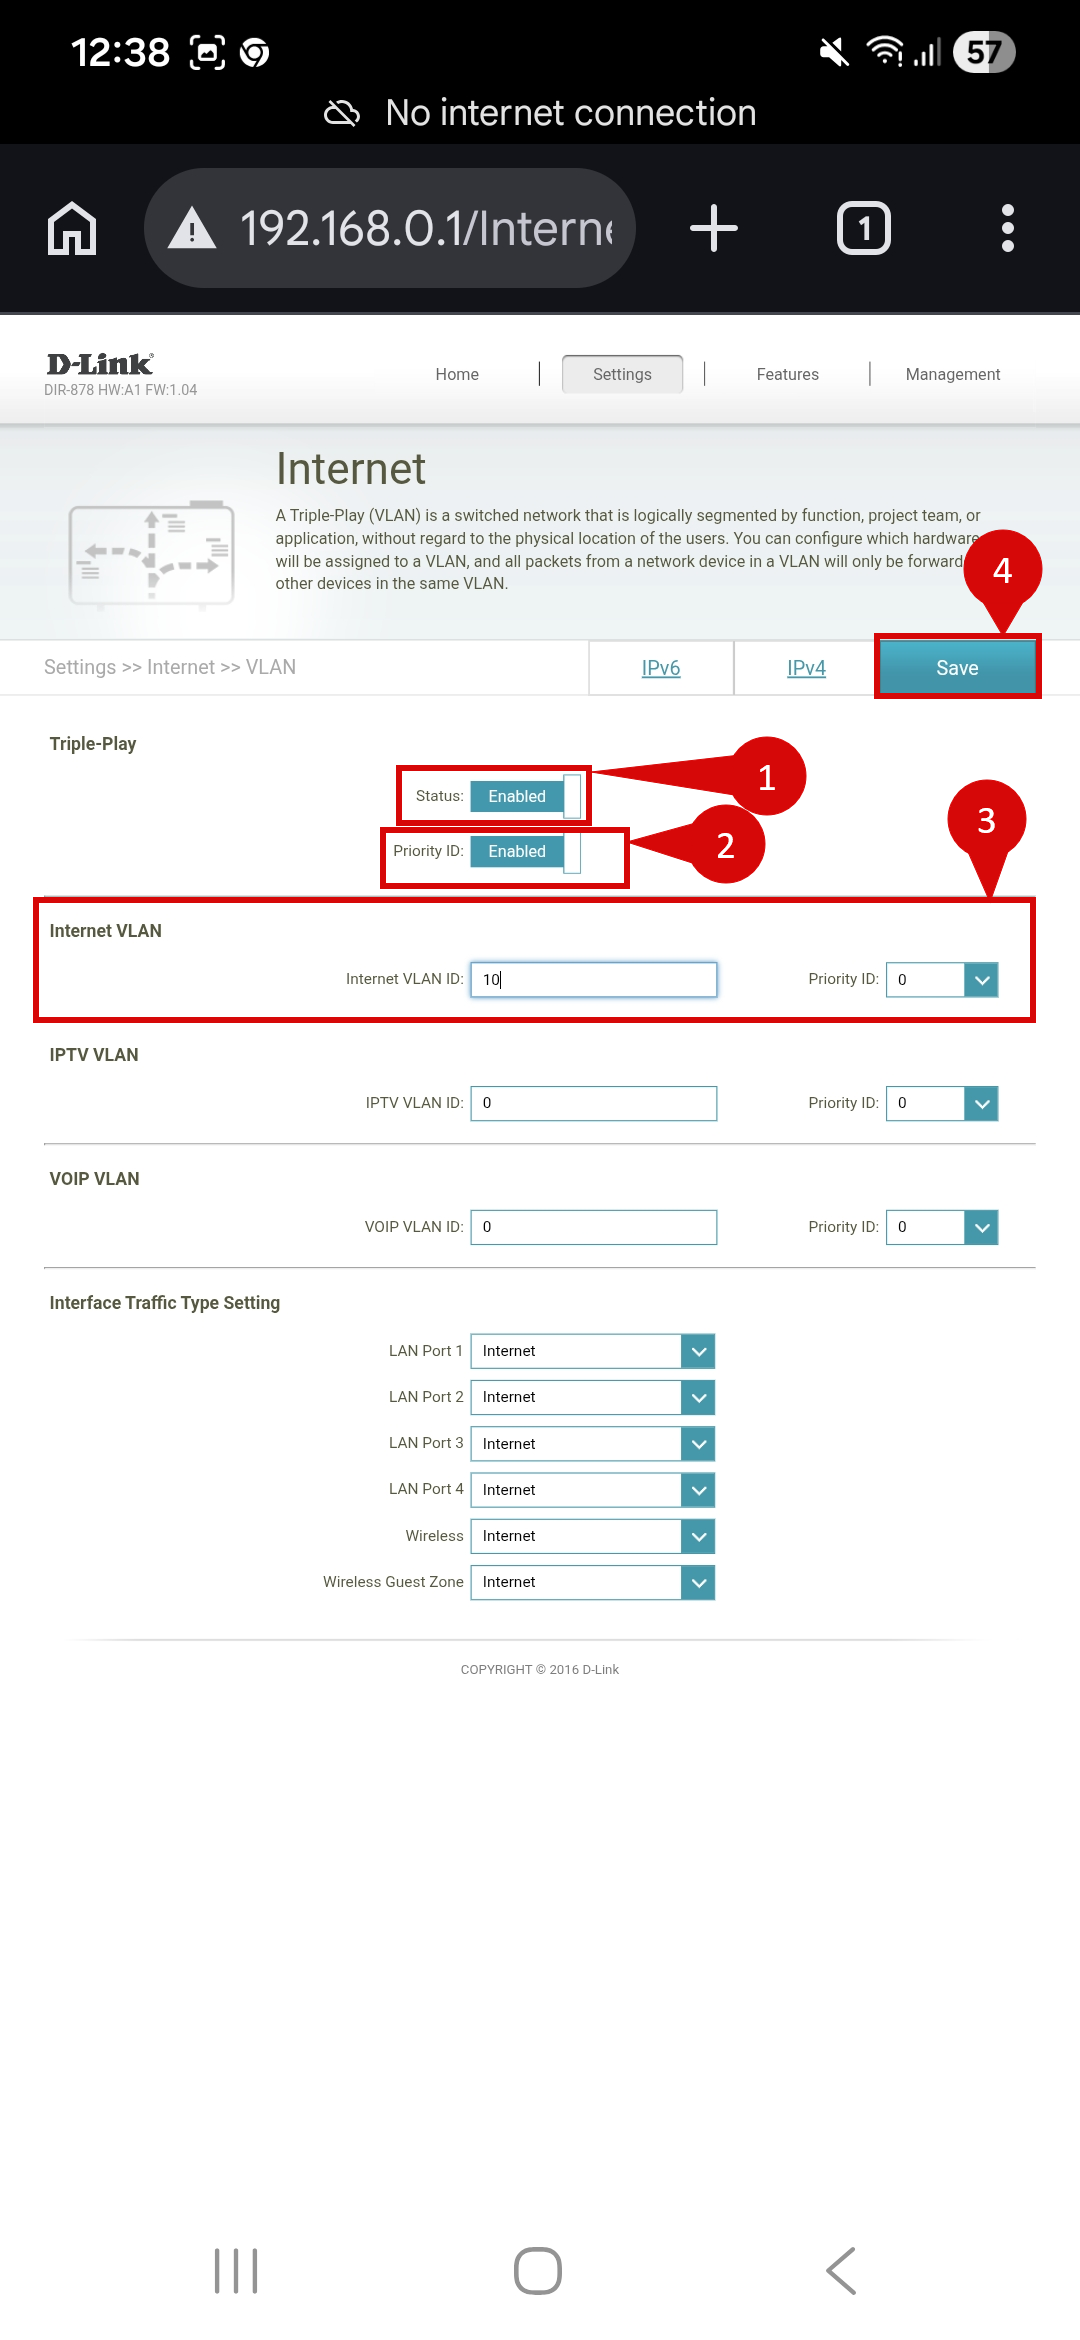Click the D-Link logo
The image size is (1080, 2340).
pyautogui.click(x=100, y=365)
